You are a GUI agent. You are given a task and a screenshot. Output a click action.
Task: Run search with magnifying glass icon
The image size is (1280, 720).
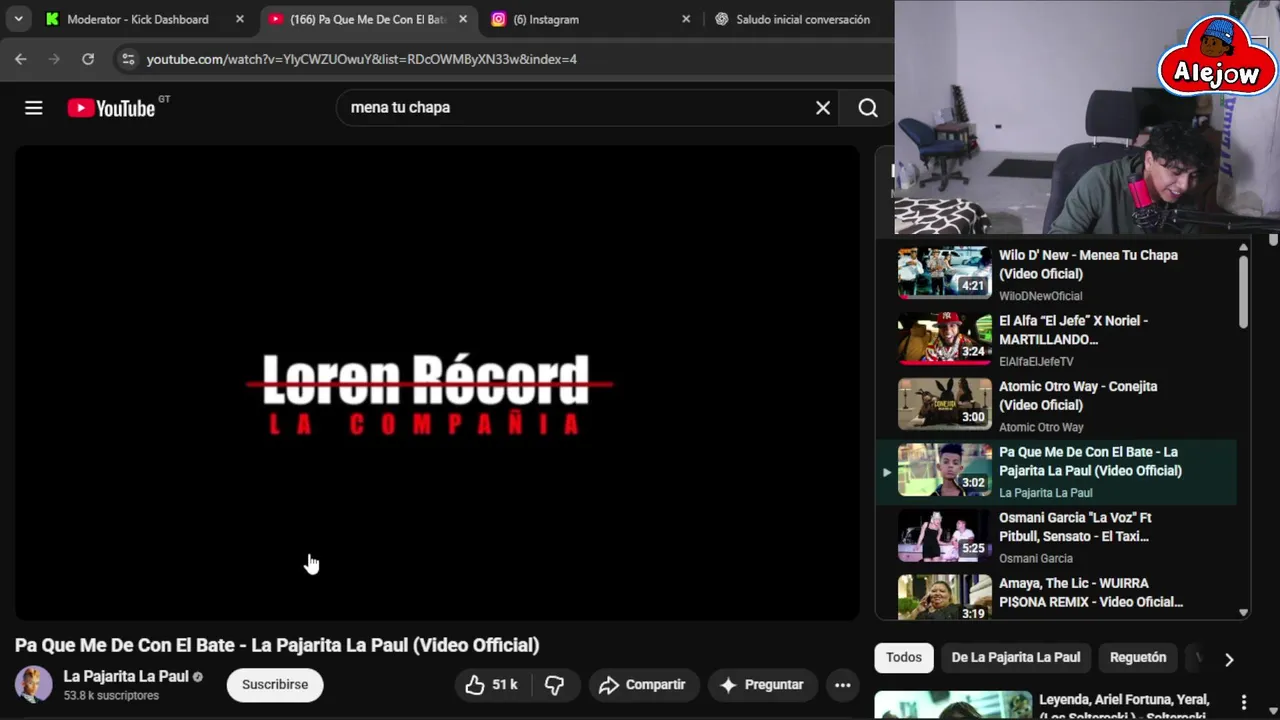pyautogui.click(x=868, y=108)
